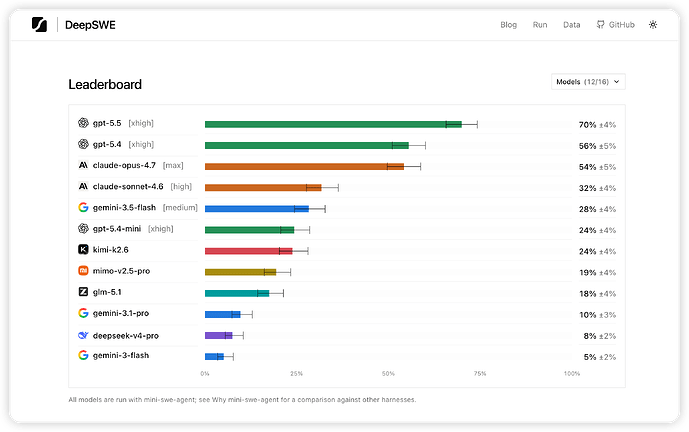The height and width of the screenshot is (432, 689).
Task: Open the Blog page
Action: [508, 25]
